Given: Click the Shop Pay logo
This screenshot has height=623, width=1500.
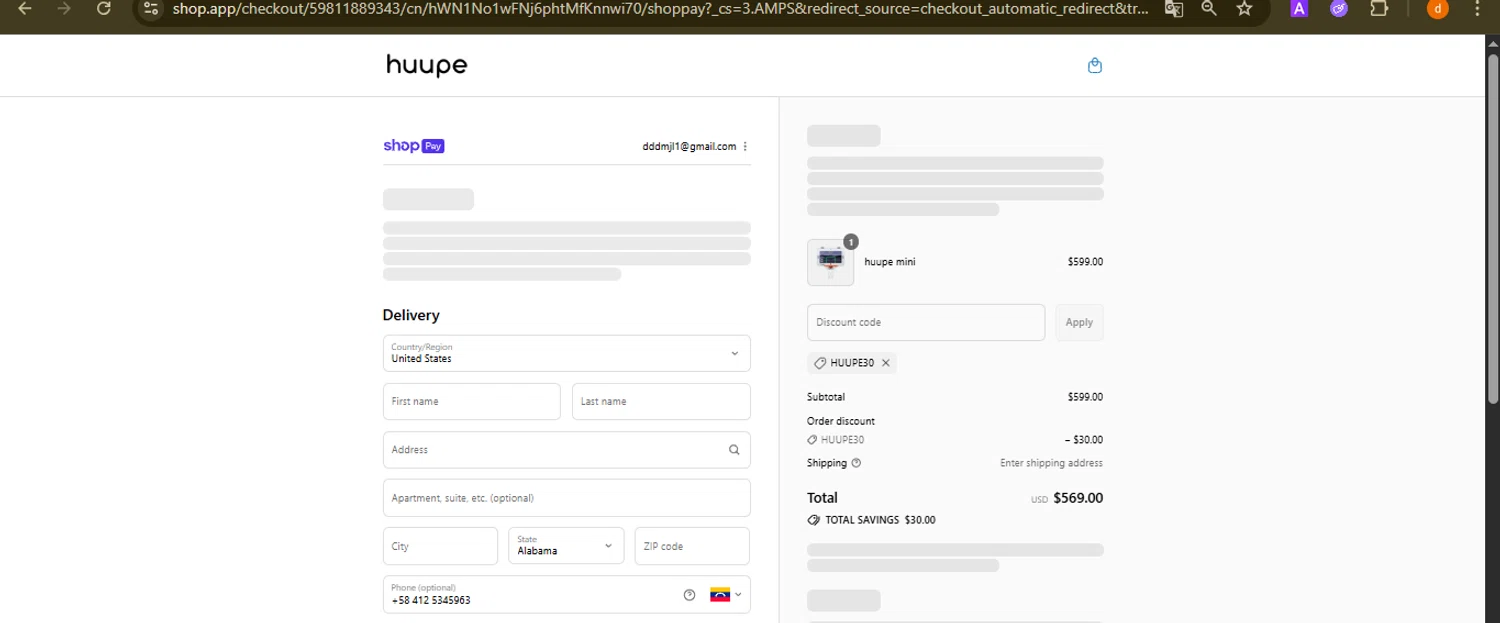Looking at the screenshot, I should coord(414,146).
